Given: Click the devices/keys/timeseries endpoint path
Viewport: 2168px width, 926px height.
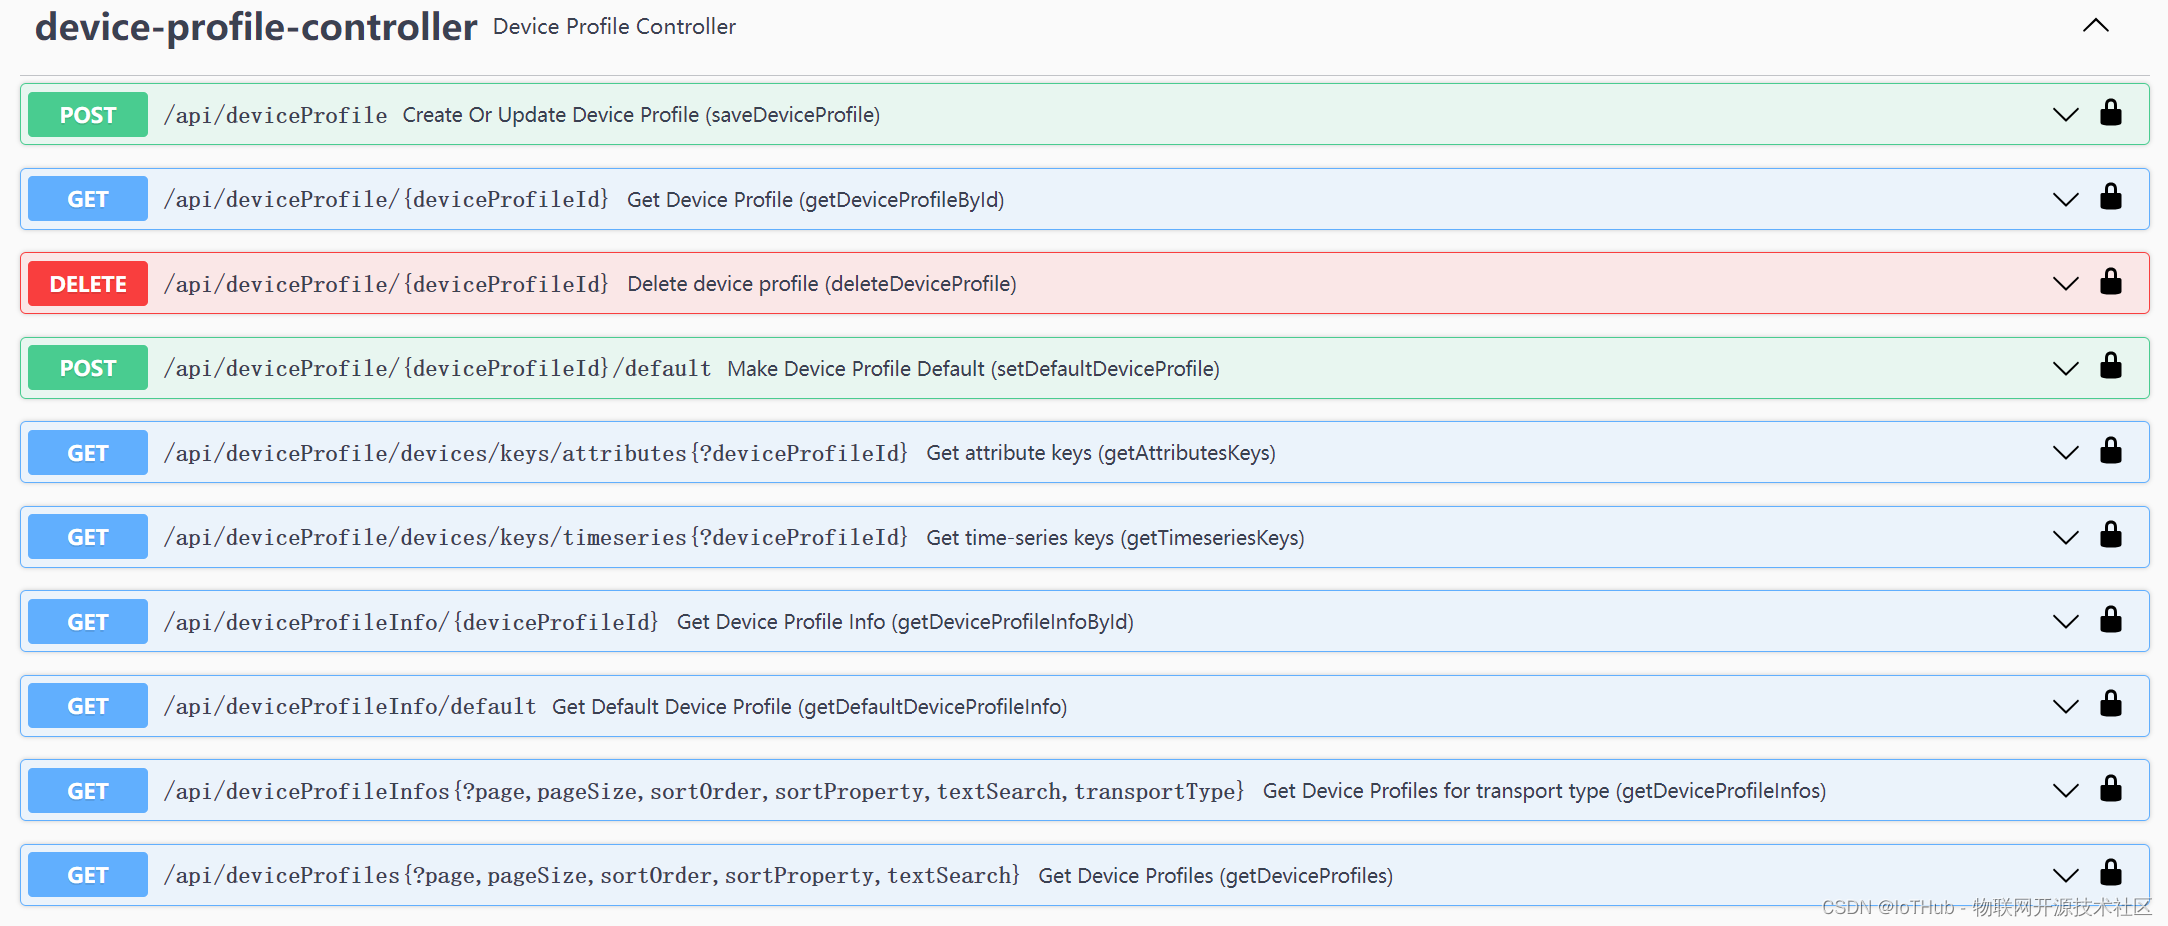Looking at the screenshot, I should click(x=536, y=537).
